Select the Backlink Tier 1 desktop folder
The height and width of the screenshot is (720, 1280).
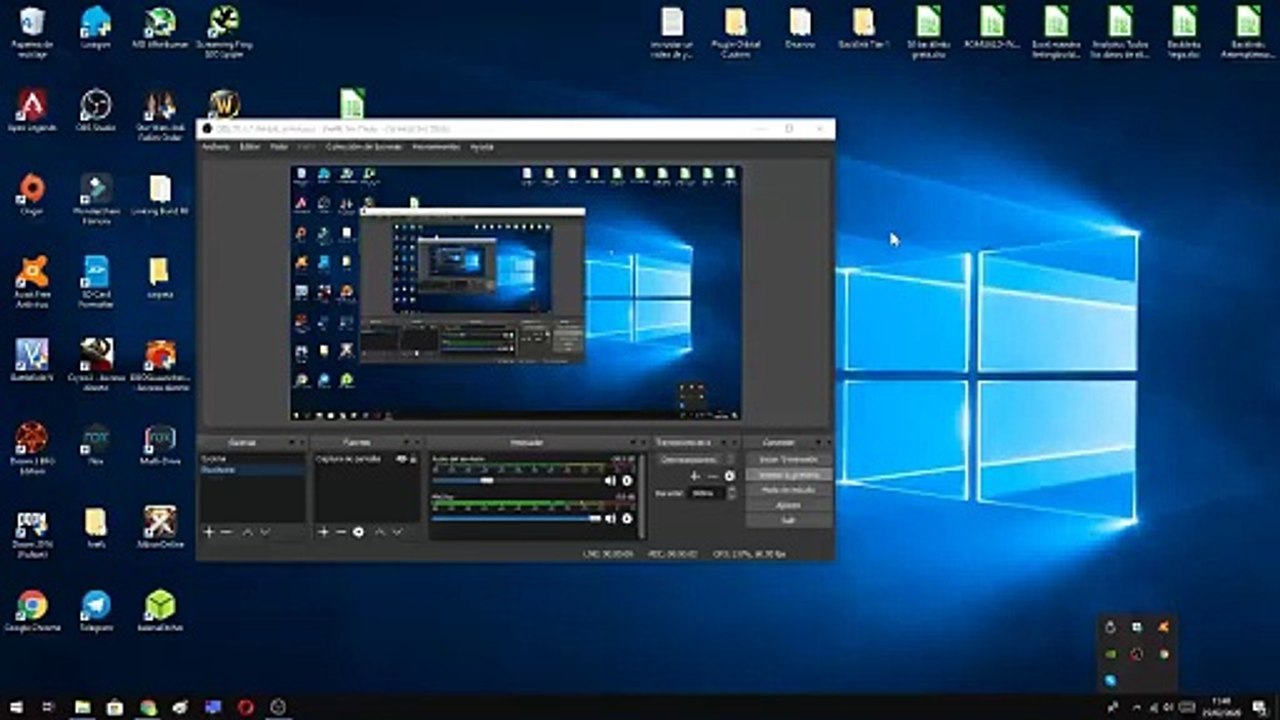pos(864,27)
